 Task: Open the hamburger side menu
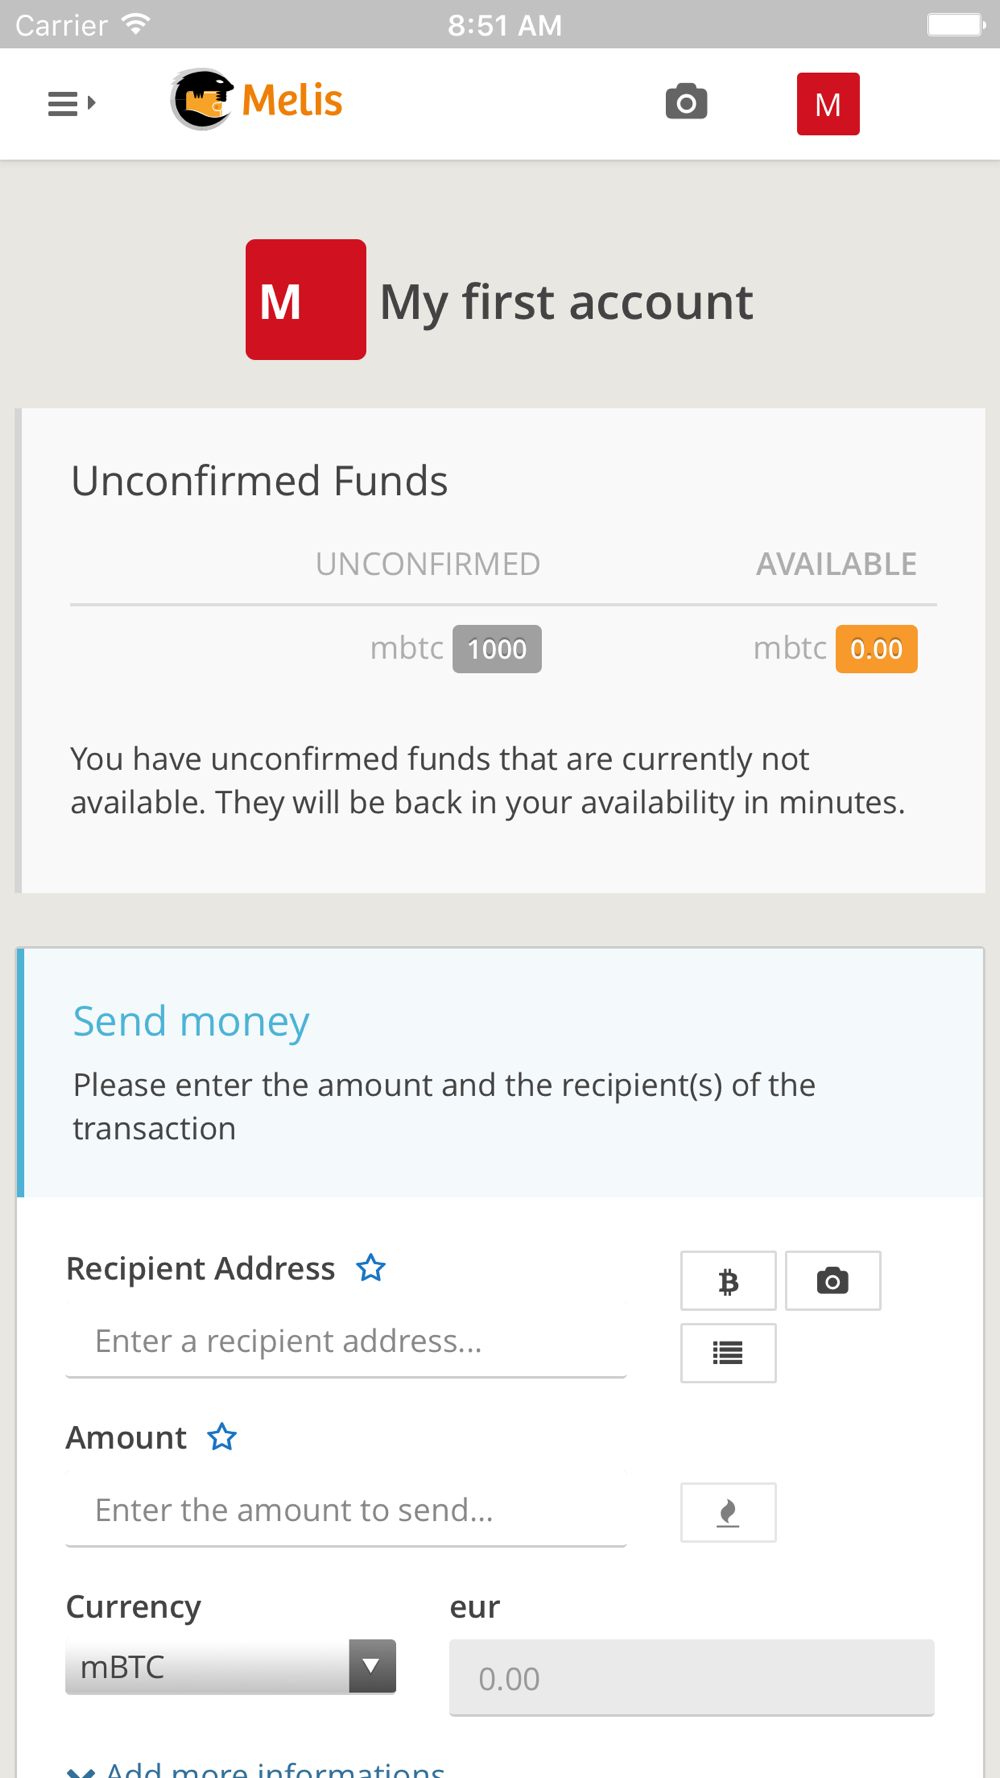71,103
